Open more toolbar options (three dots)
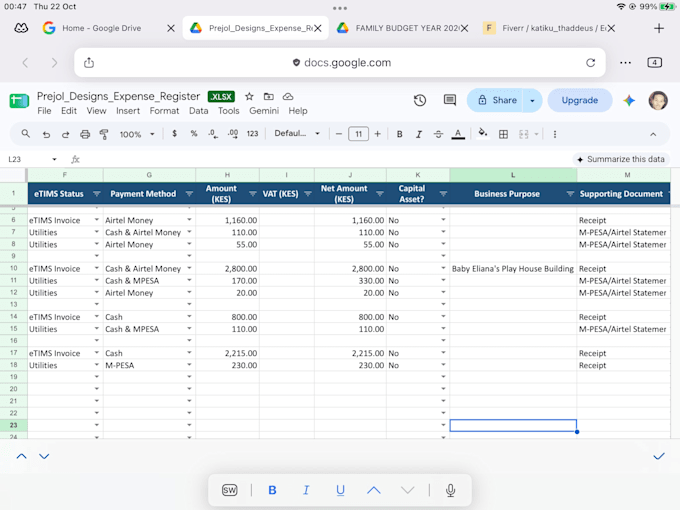Viewport: 680px width, 510px height. coord(555,134)
